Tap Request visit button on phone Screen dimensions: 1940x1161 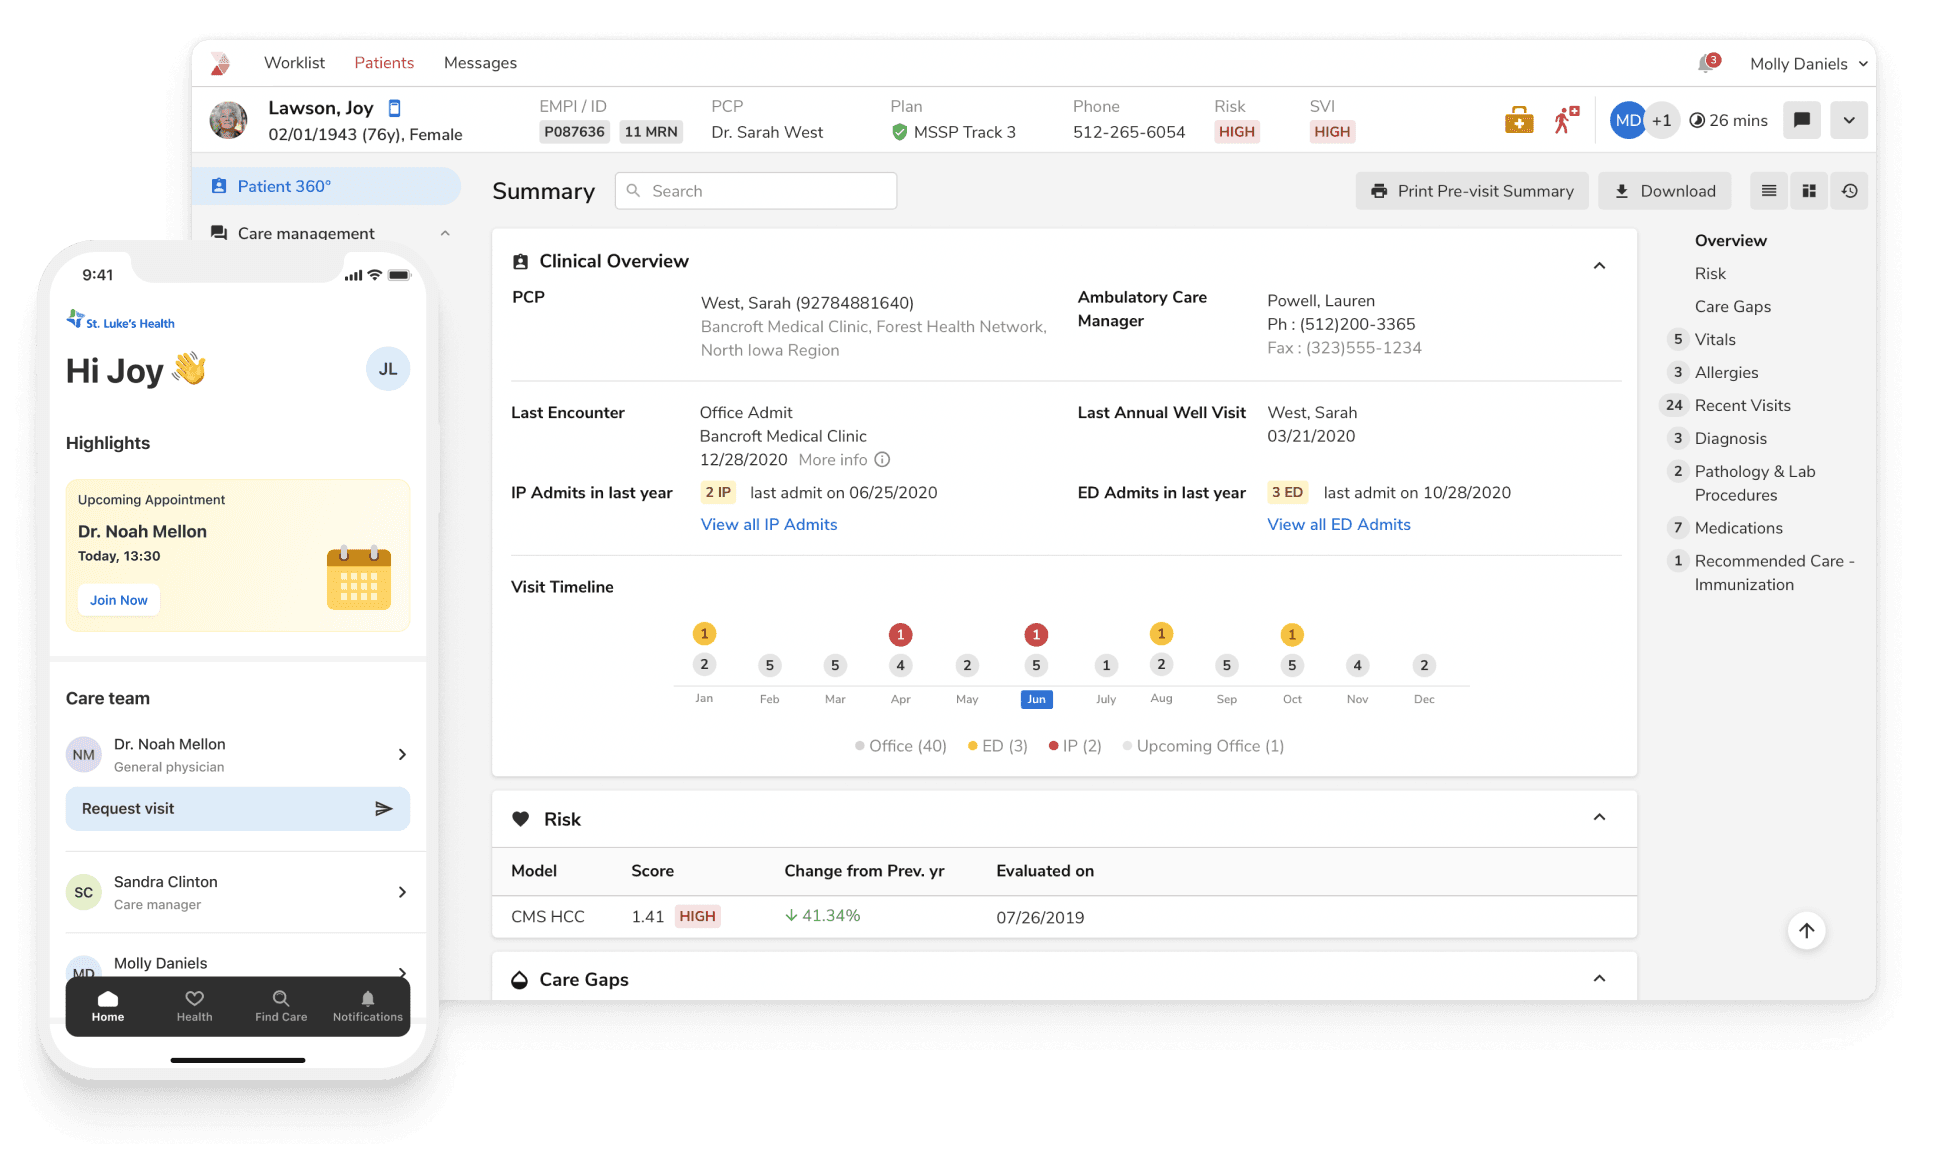[238, 808]
